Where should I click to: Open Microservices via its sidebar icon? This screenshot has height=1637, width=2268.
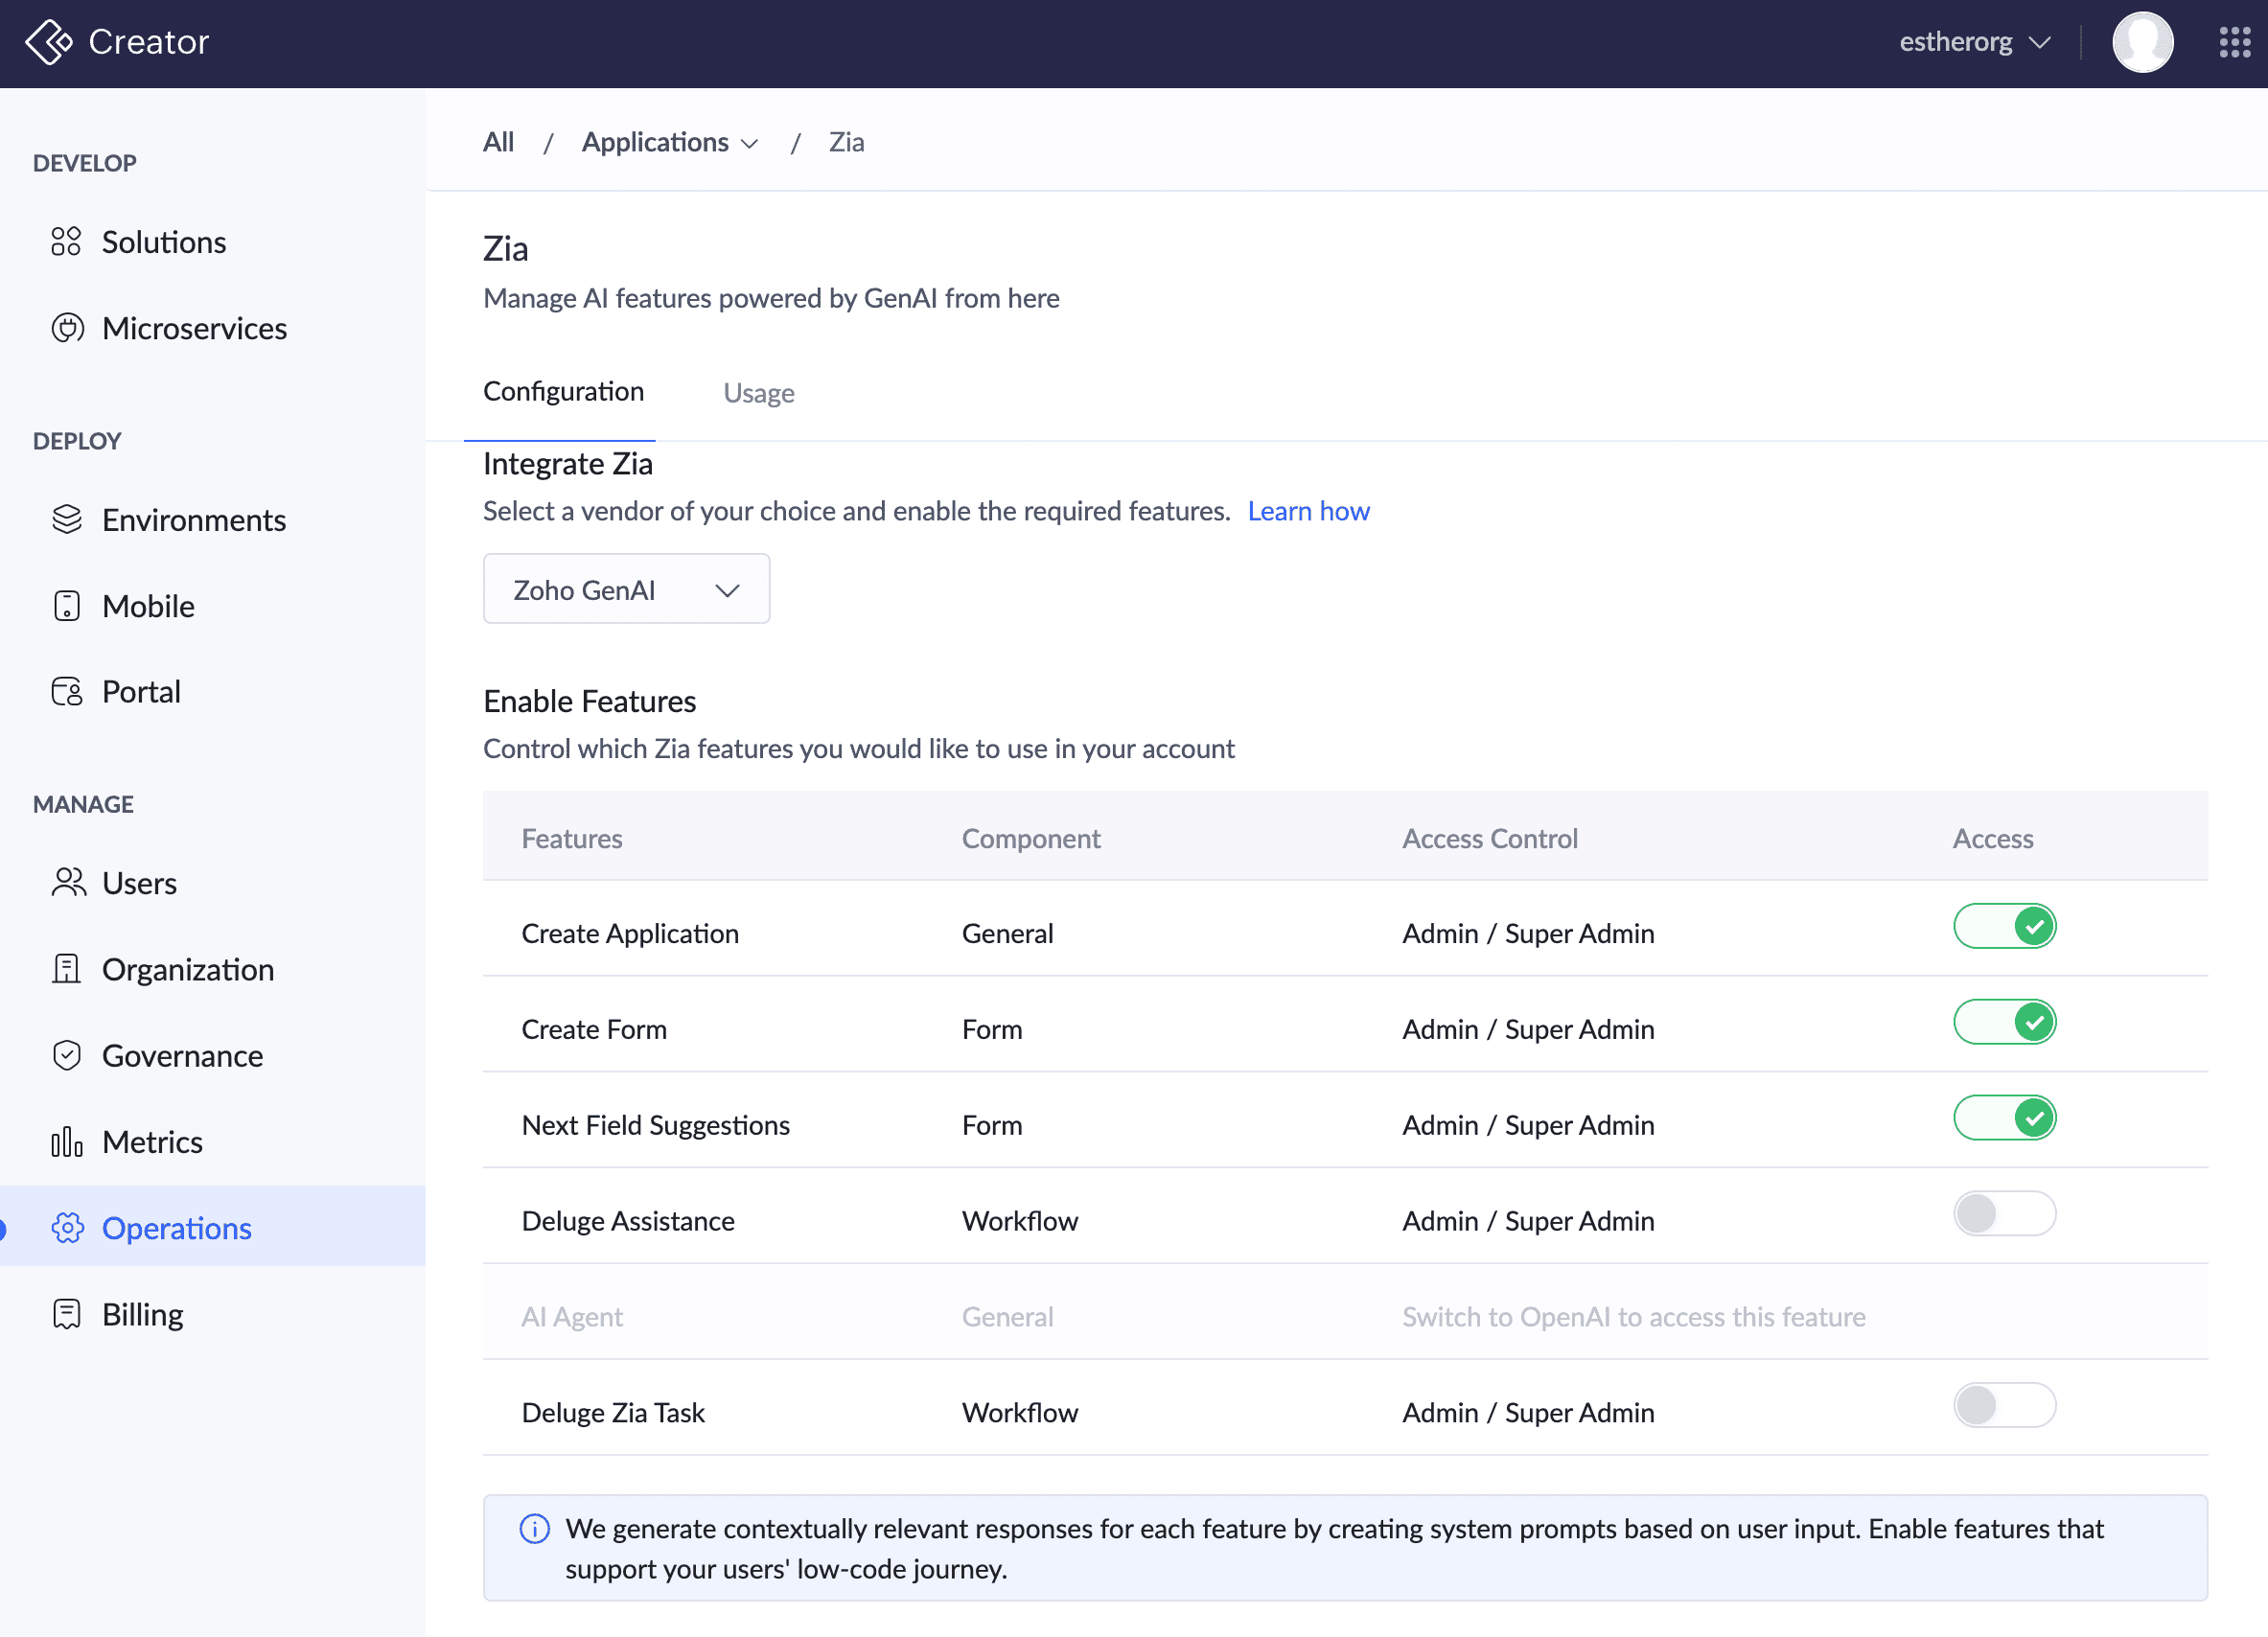click(67, 328)
